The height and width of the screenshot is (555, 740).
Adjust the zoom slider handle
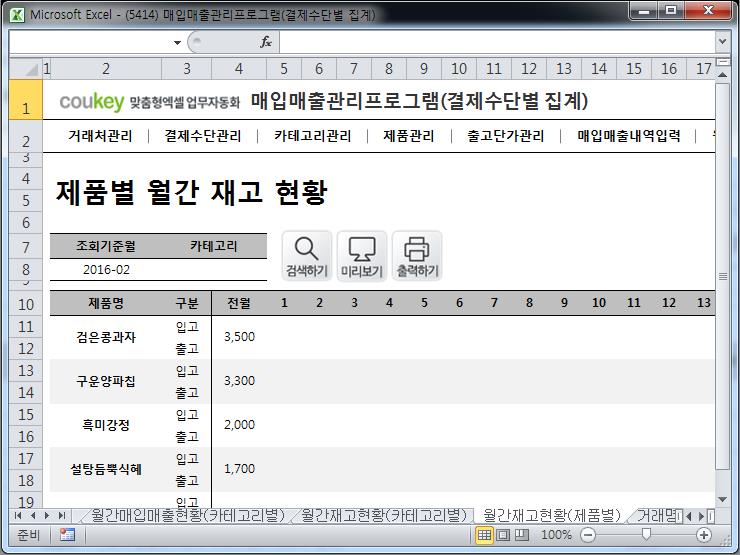[x=646, y=534]
